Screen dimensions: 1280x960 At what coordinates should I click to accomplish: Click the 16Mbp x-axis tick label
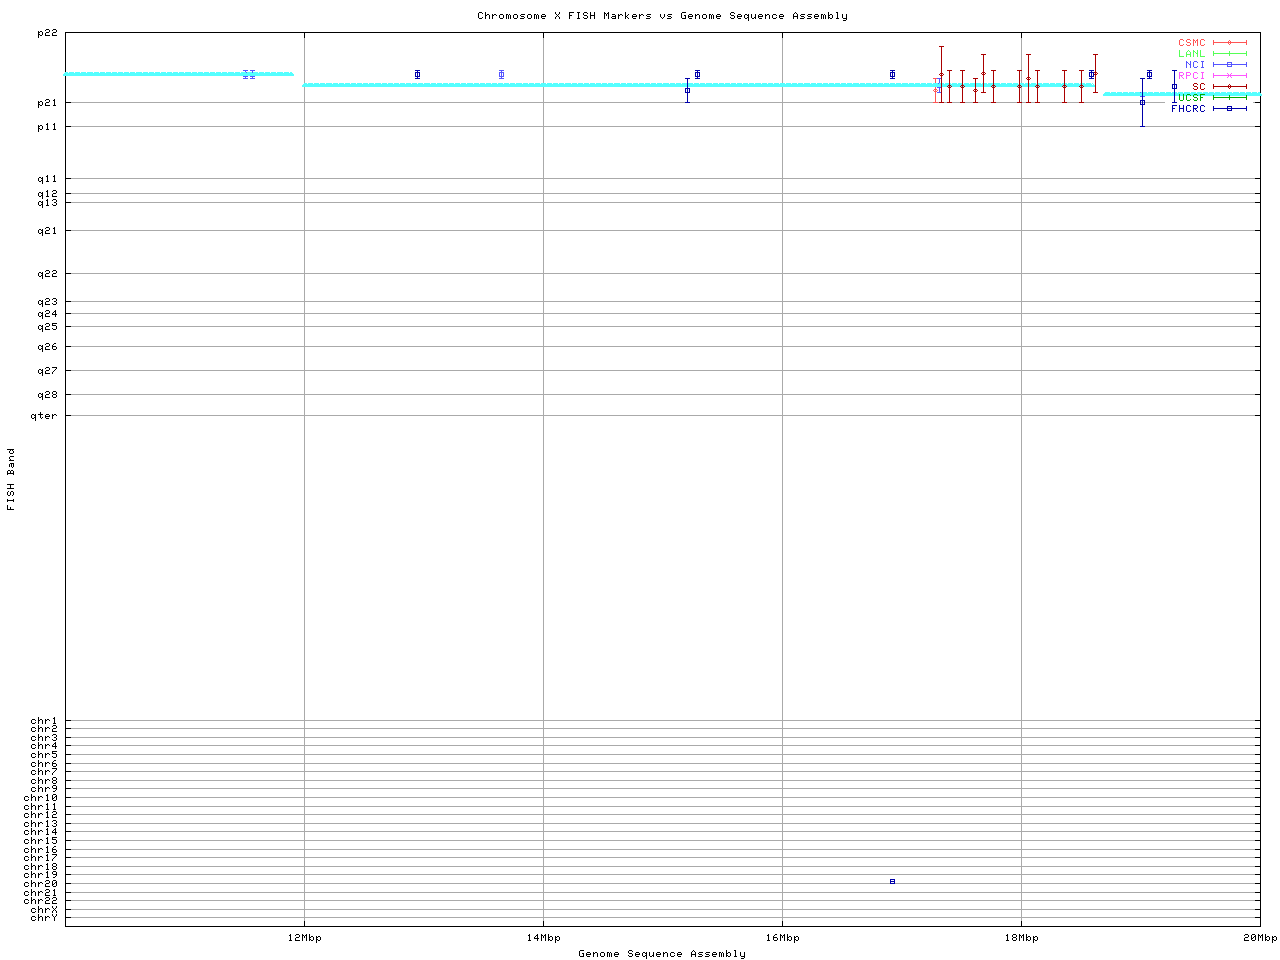[782, 938]
